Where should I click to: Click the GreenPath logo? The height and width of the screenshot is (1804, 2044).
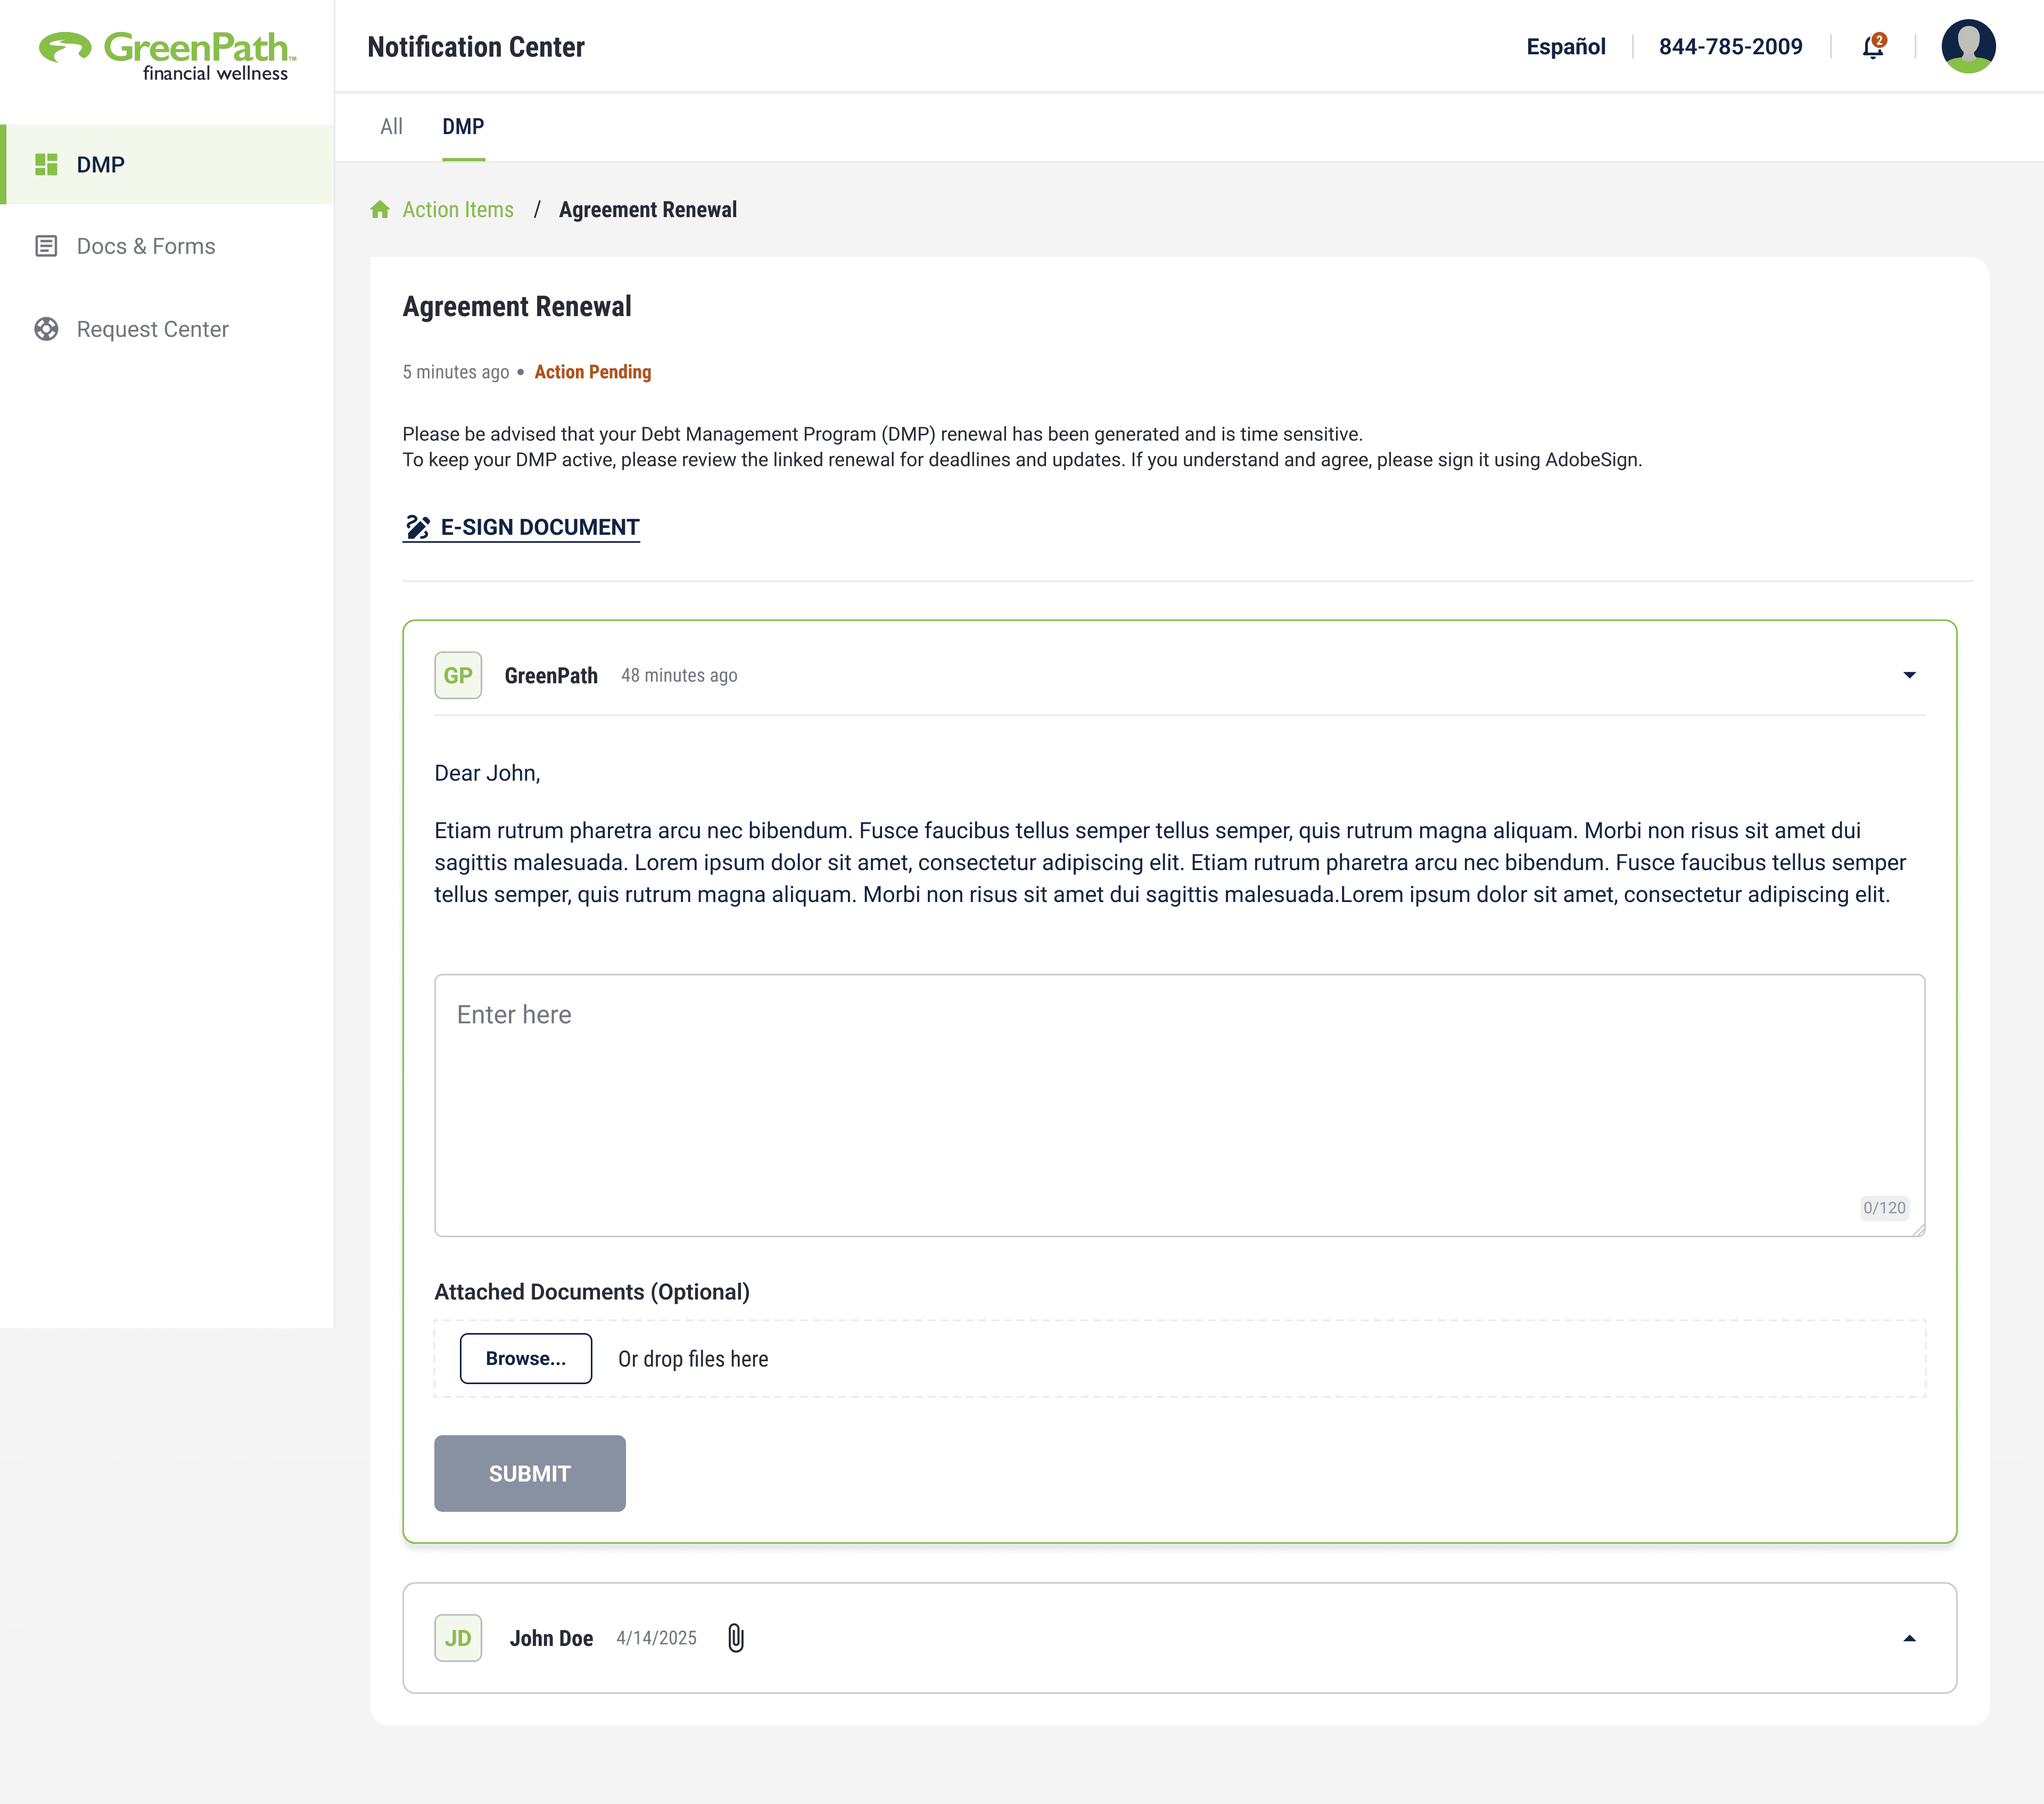167,56
